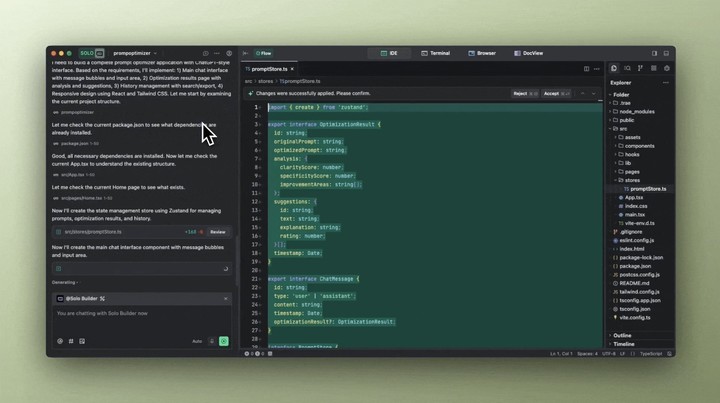
Task: Click the Accept changes button
Action: 551,93
